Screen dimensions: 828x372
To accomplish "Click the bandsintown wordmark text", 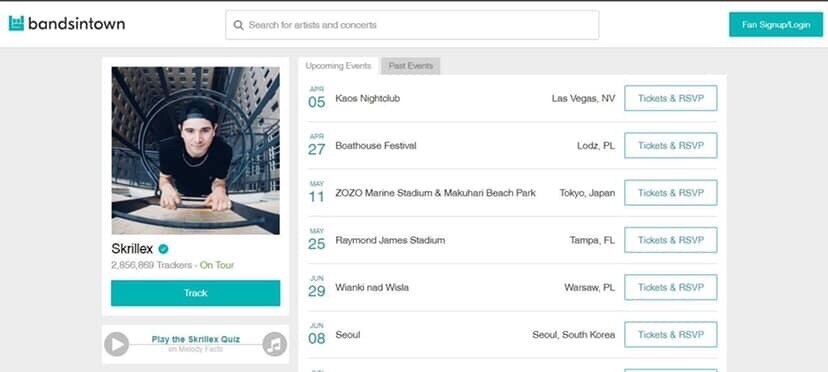I will (x=77, y=24).
